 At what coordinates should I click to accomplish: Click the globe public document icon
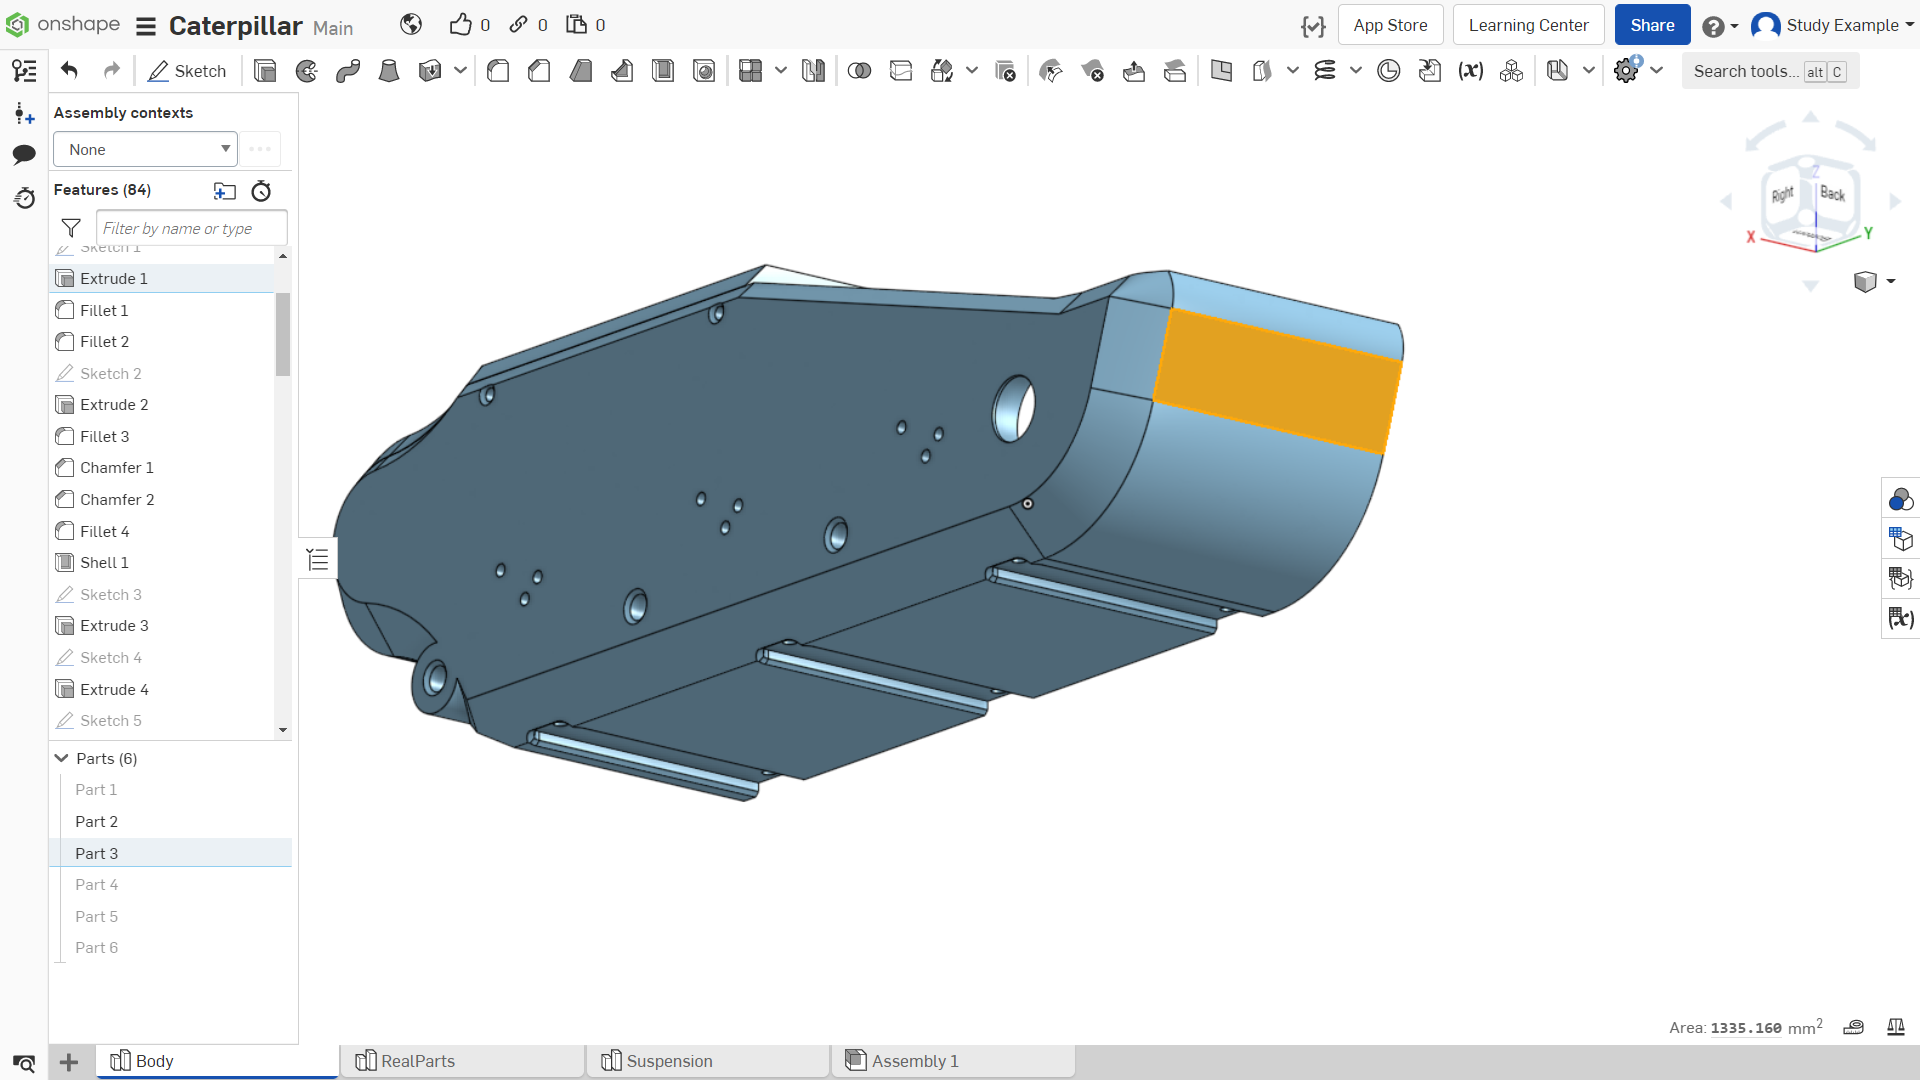pyautogui.click(x=411, y=25)
